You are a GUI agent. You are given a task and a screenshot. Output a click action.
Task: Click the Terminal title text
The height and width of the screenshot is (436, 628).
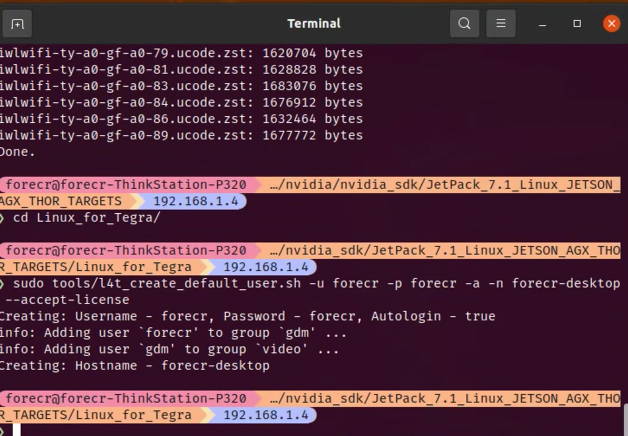(314, 23)
